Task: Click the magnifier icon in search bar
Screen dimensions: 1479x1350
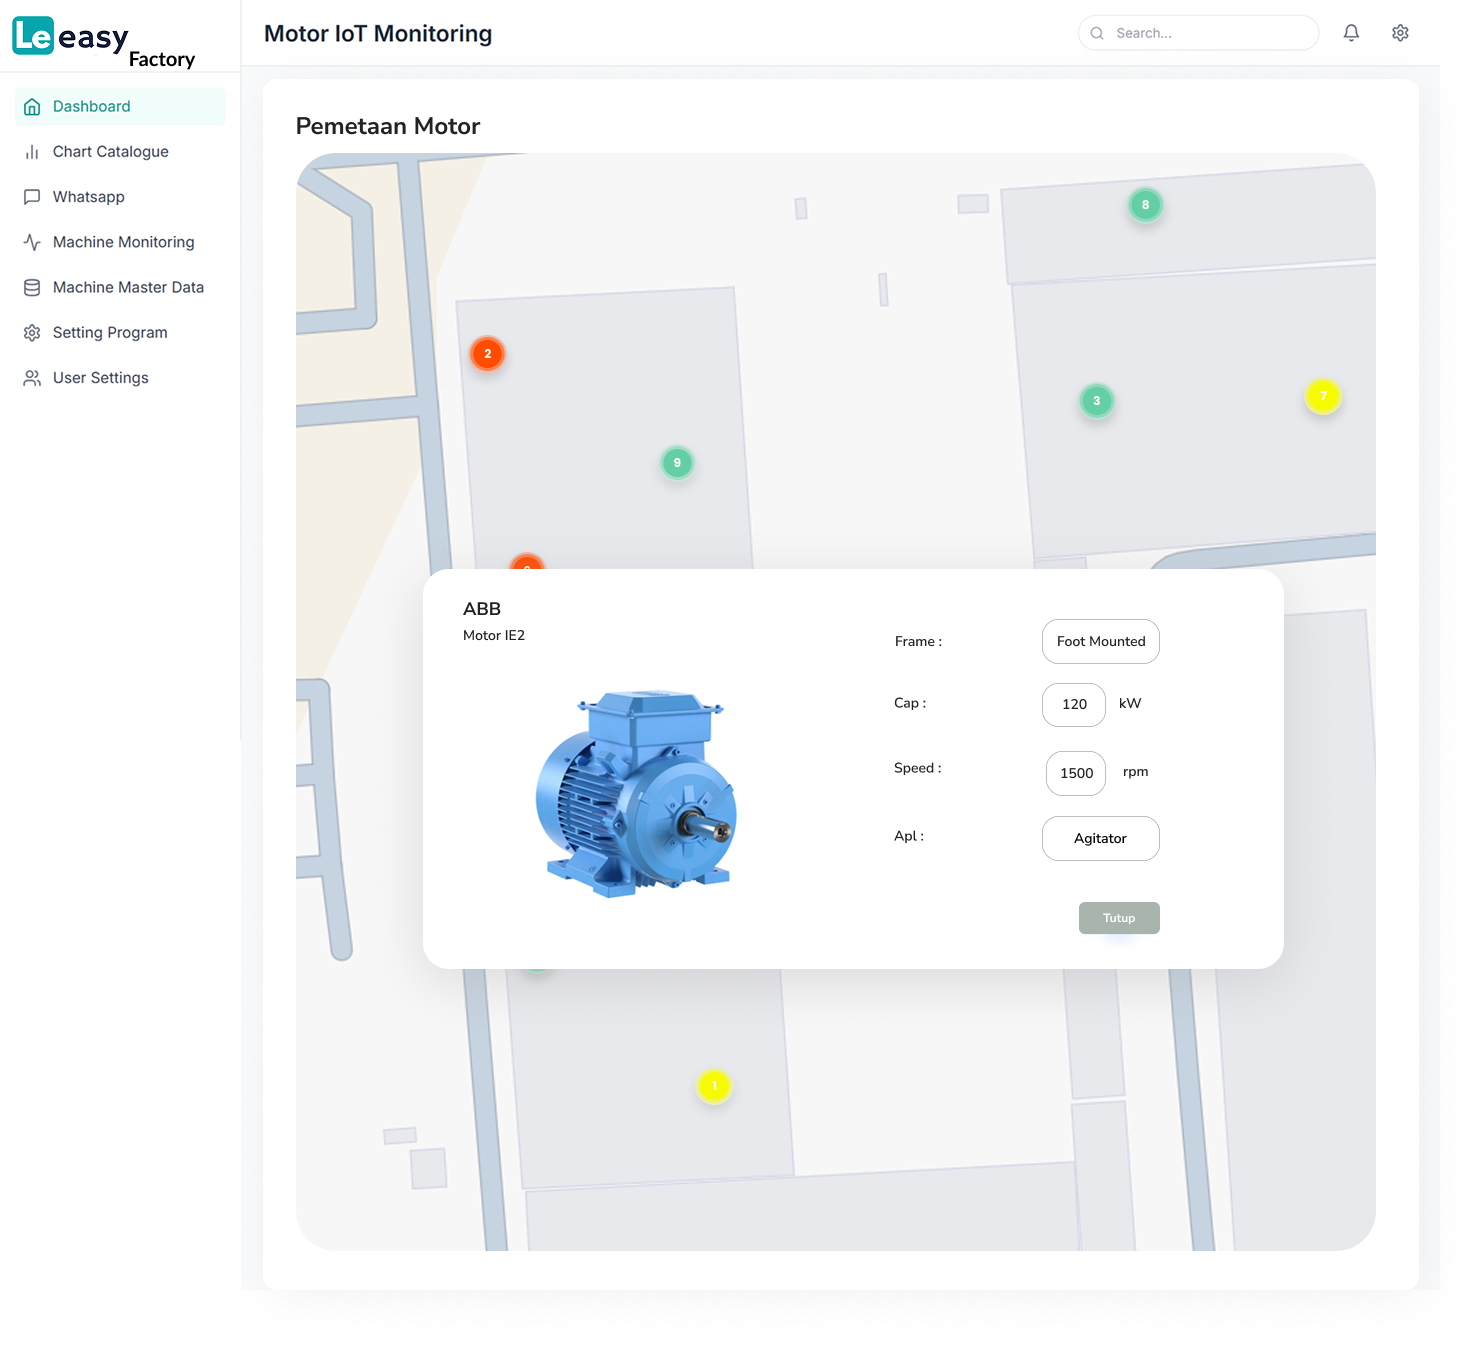Action: tap(1097, 33)
